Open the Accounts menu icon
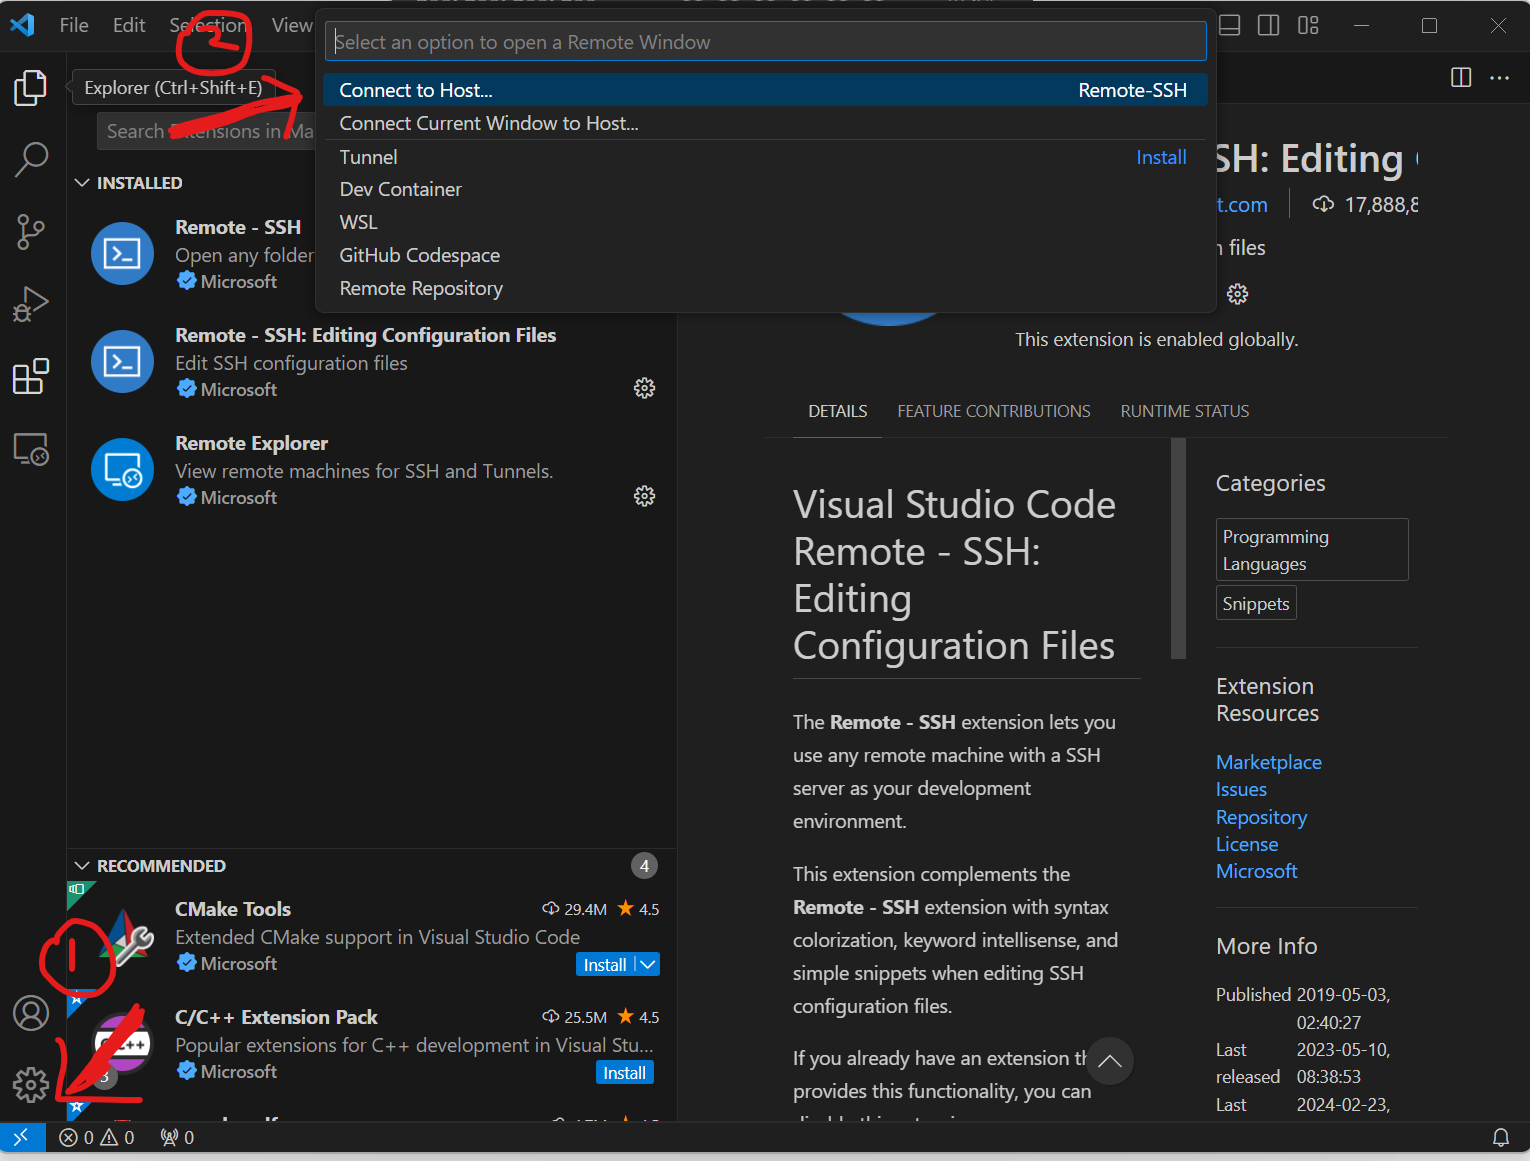Image resolution: width=1530 pixels, height=1161 pixels. point(31,1013)
